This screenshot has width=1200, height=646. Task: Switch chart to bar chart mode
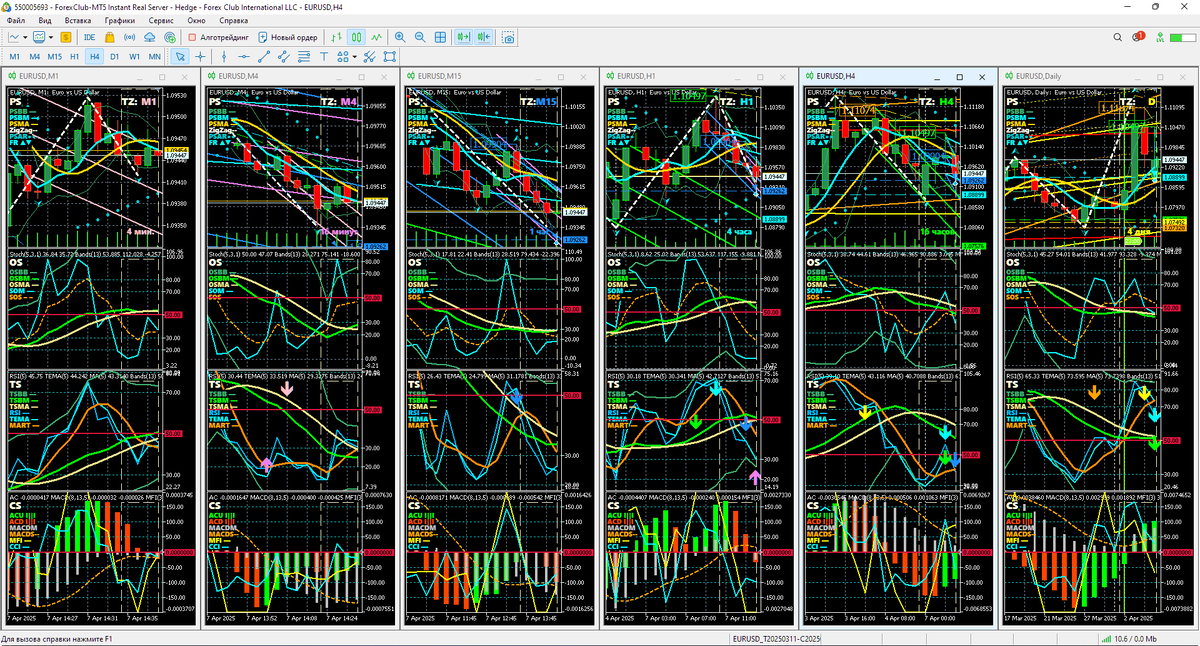click(336, 36)
